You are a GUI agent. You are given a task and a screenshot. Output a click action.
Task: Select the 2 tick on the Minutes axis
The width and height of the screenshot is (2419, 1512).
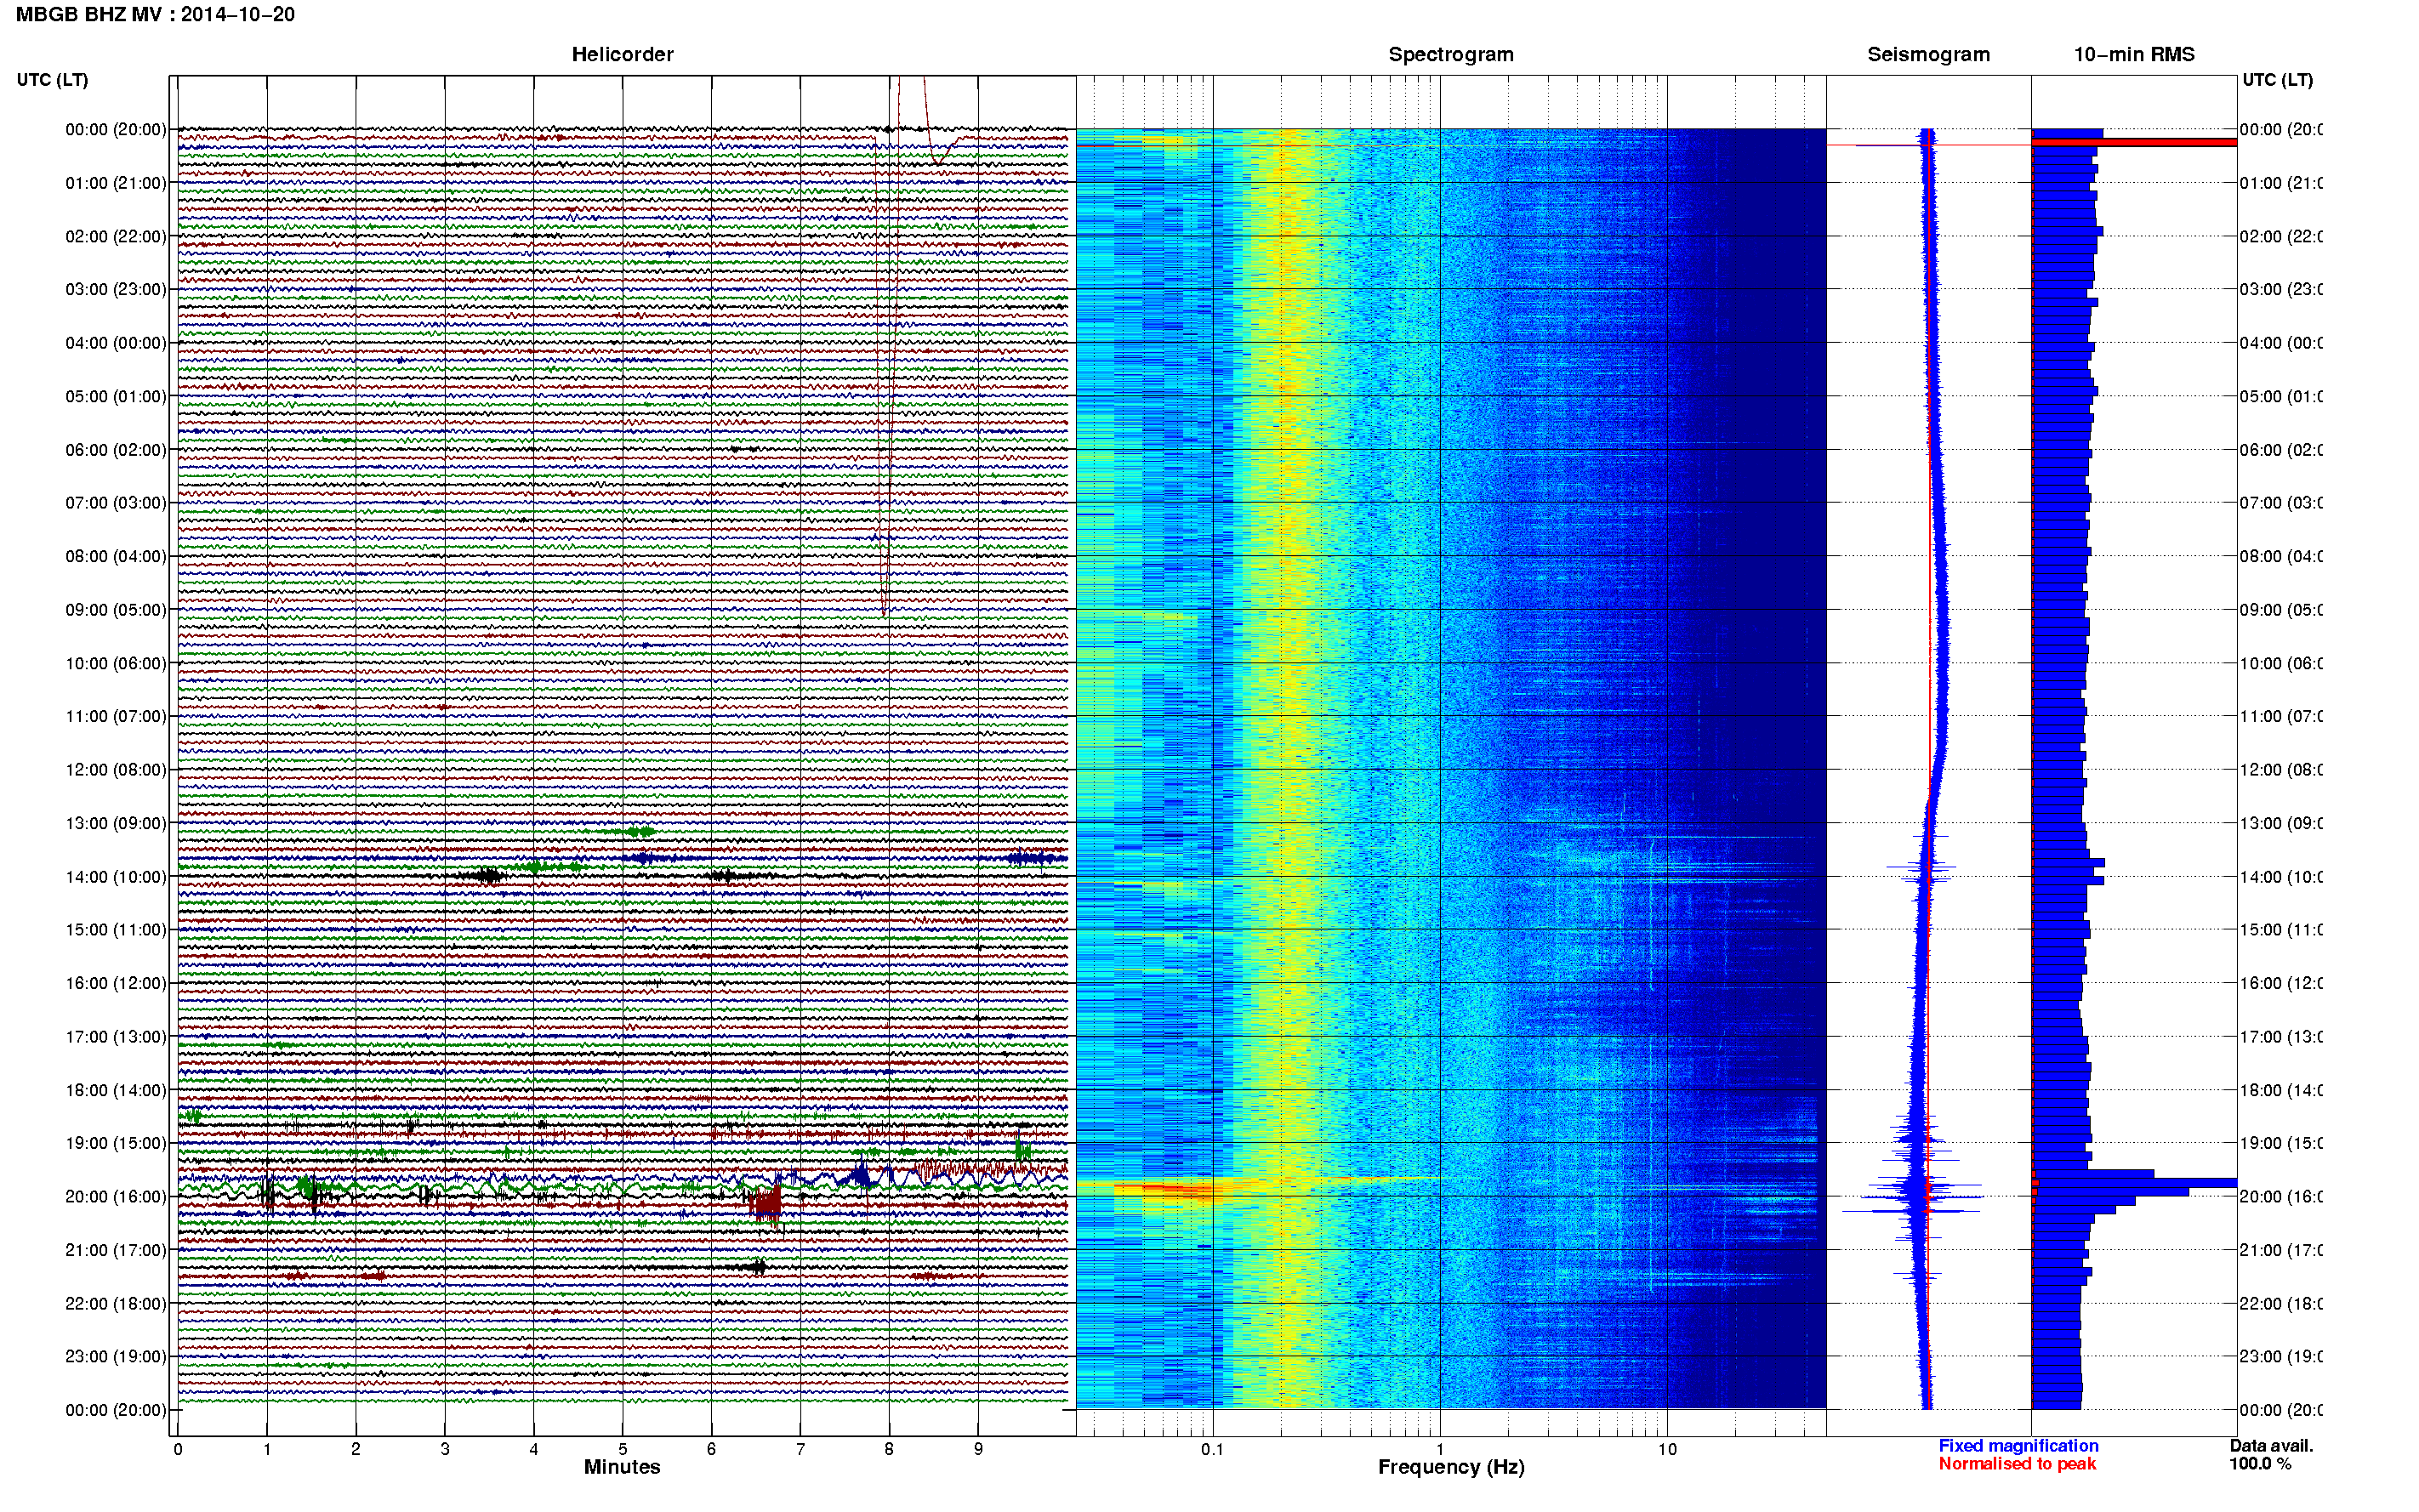point(356,1449)
